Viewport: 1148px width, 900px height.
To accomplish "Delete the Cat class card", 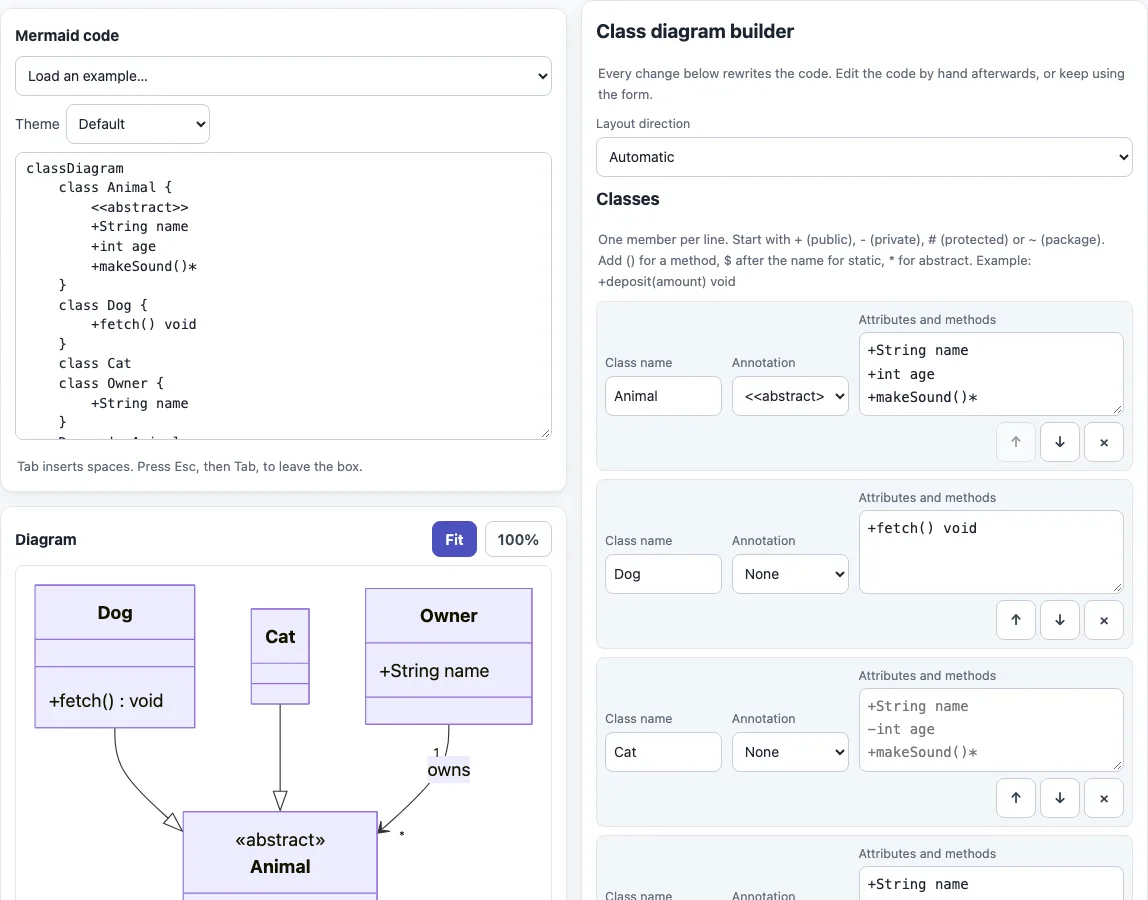I will point(1103,797).
